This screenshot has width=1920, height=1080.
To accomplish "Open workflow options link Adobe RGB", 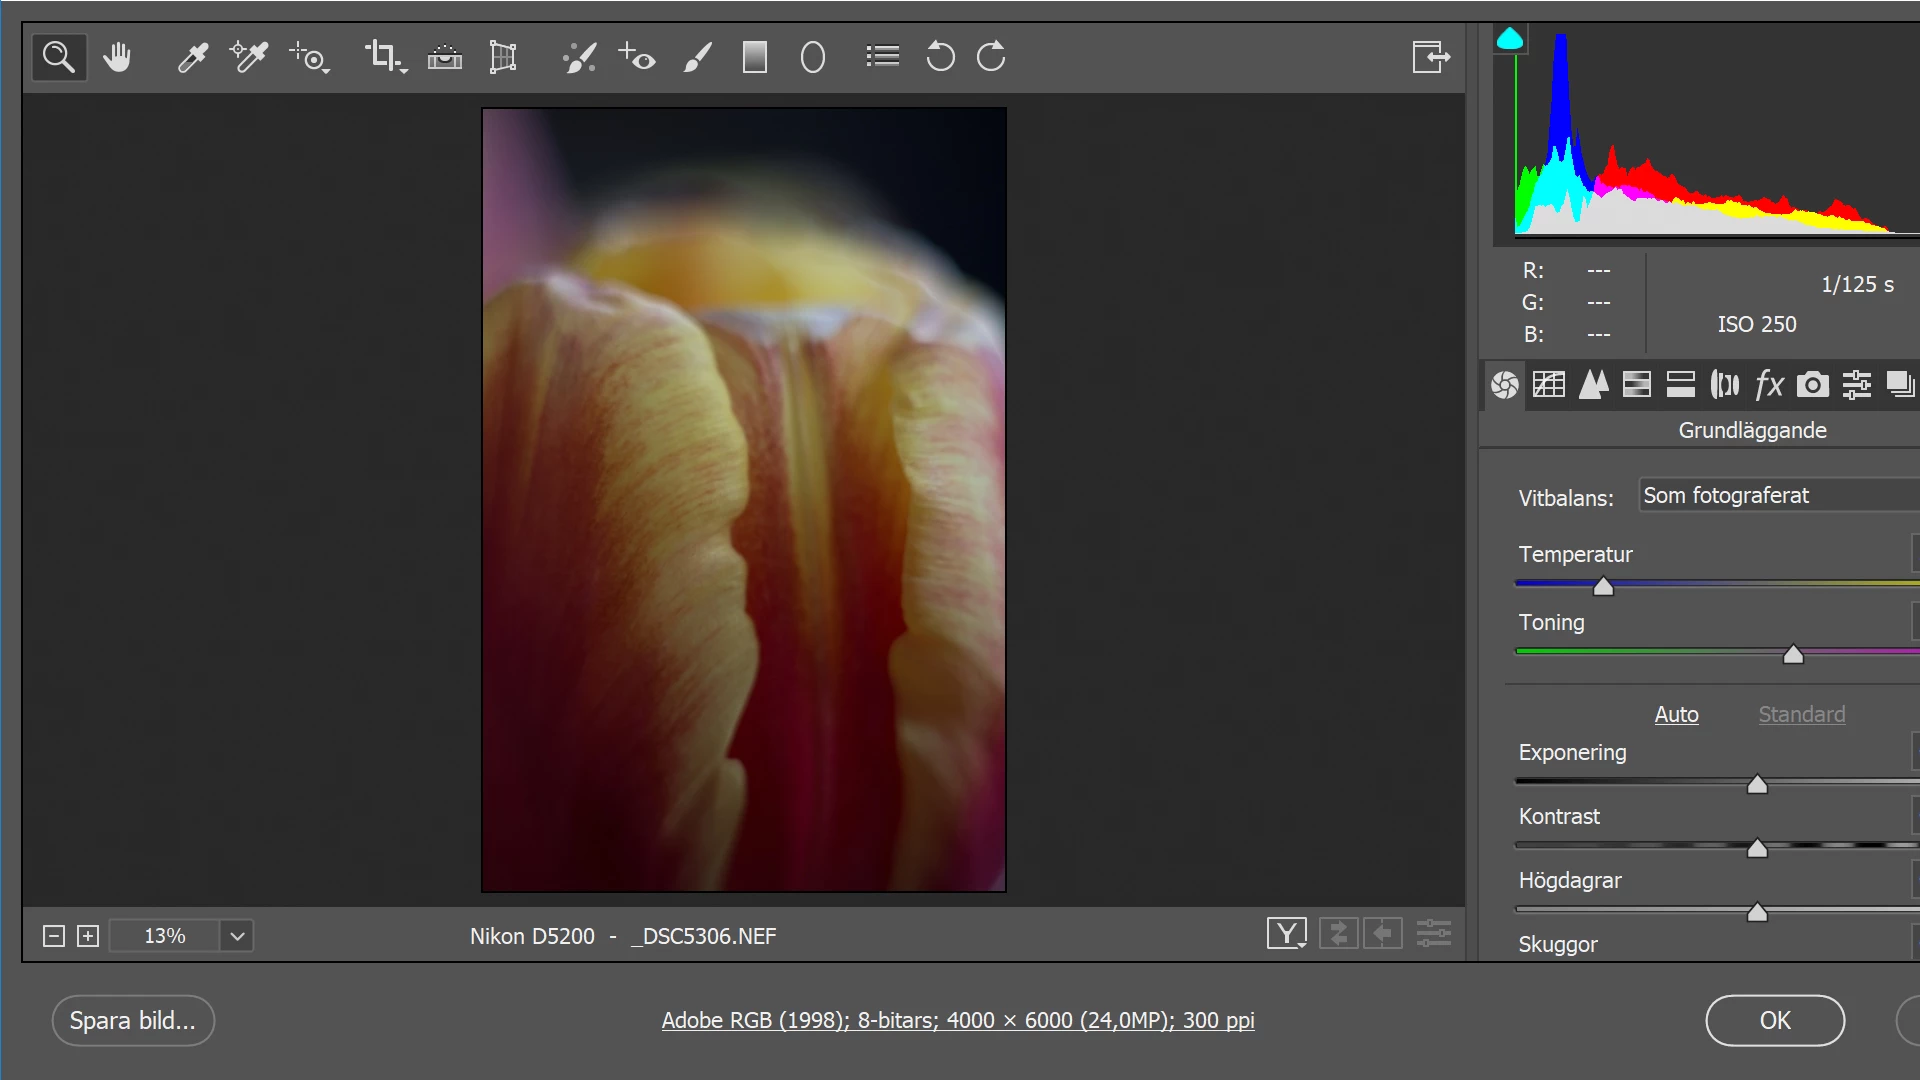I will (957, 1020).
